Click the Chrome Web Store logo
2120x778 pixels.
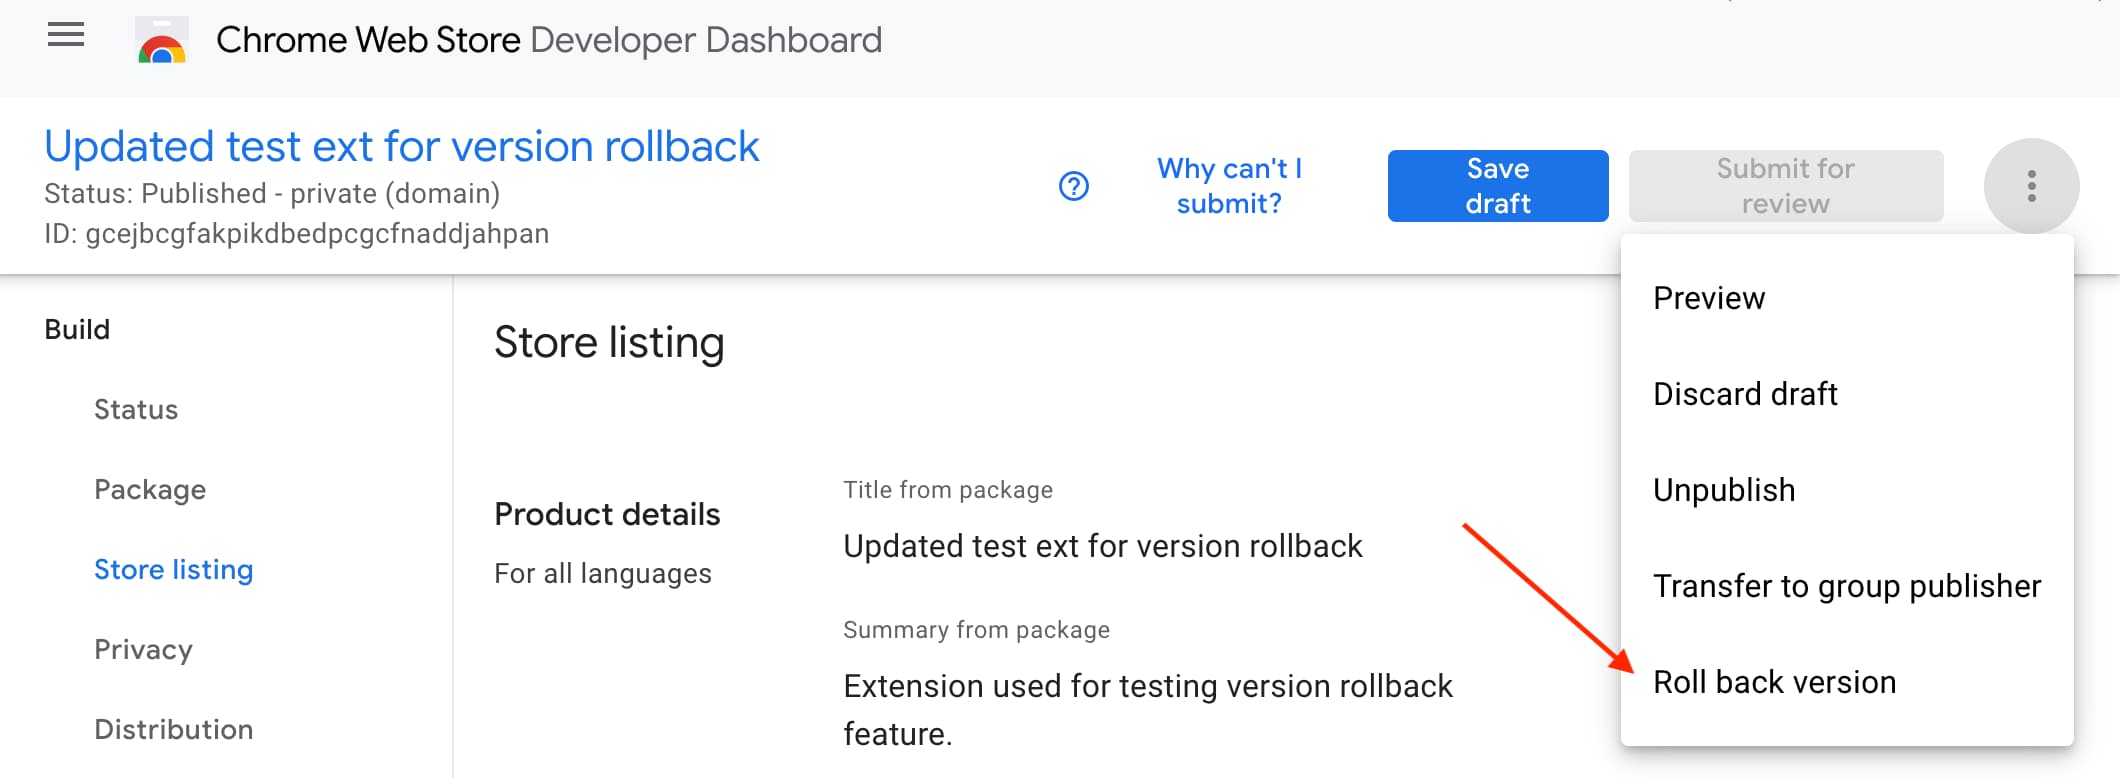pos(162,41)
